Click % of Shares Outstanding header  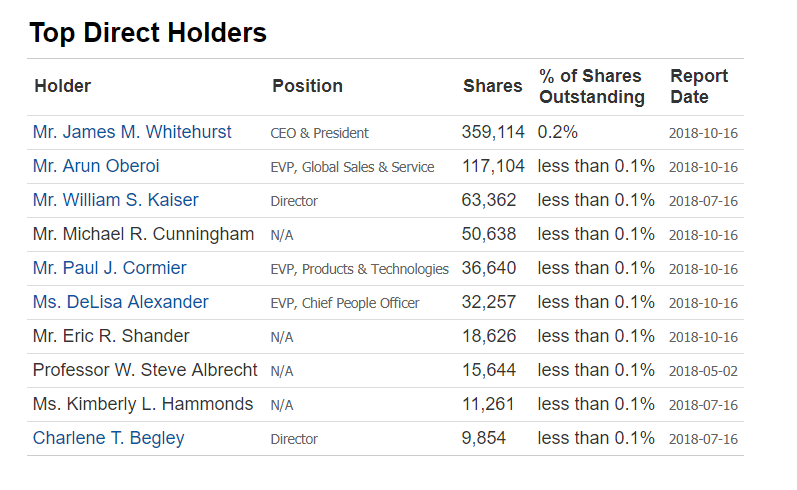pyautogui.click(x=592, y=87)
